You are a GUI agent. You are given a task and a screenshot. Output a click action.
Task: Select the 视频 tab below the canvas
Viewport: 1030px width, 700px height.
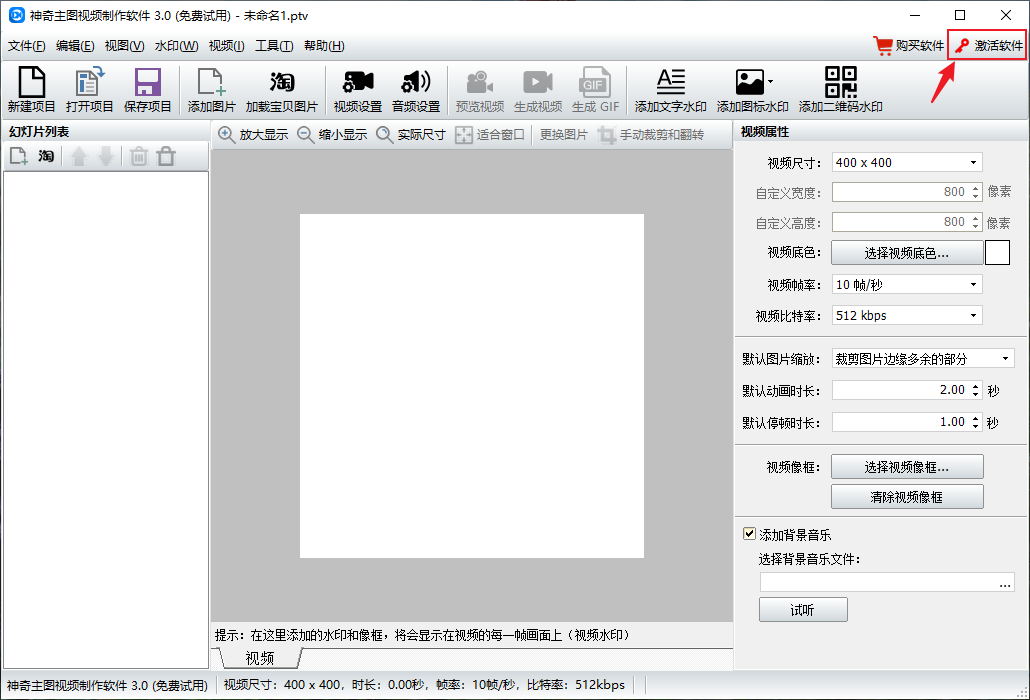(x=259, y=658)
